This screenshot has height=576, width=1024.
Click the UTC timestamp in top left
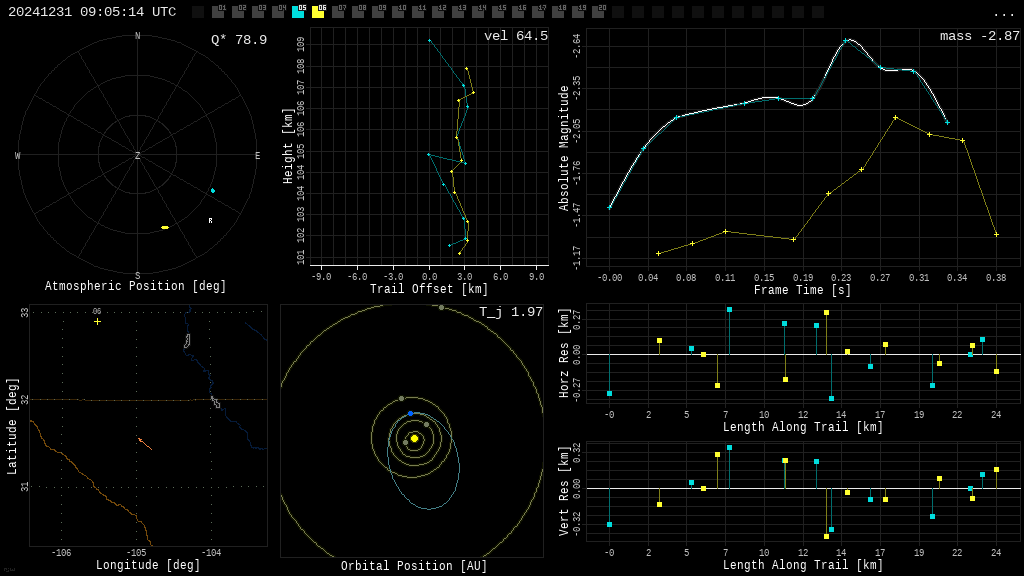(92, 12)
